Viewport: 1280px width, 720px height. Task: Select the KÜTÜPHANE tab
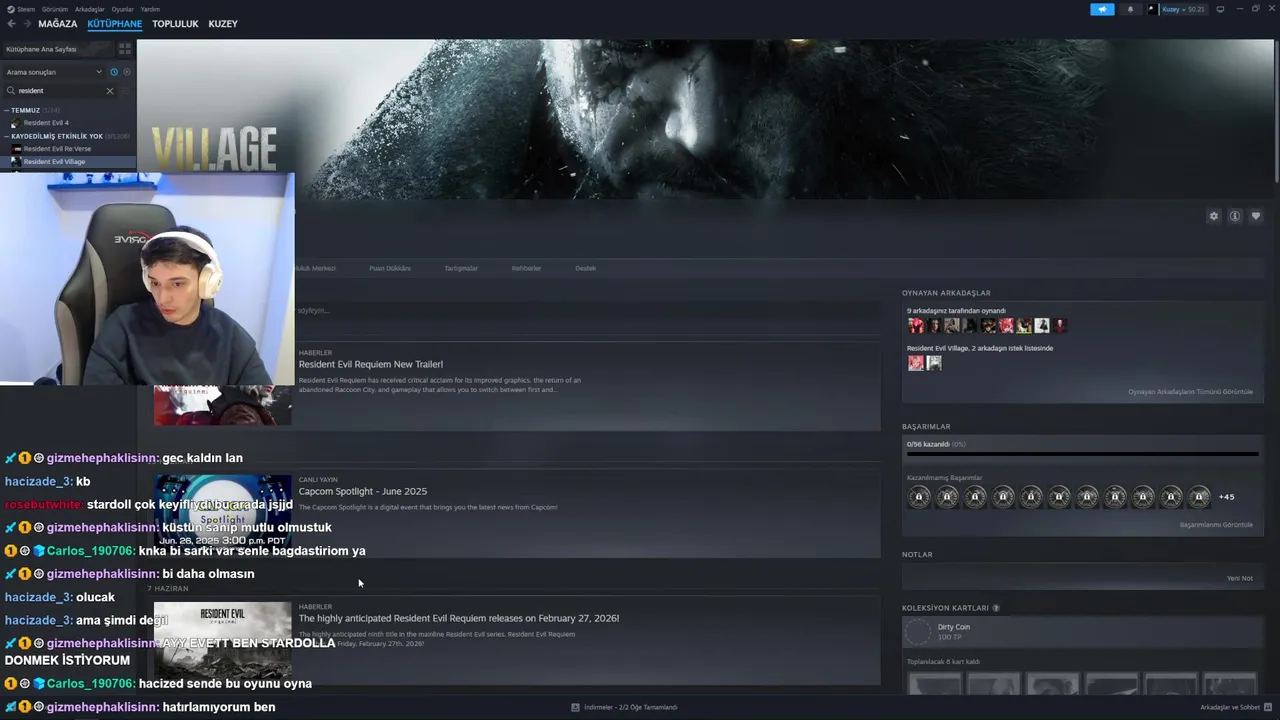tap(114, 24)
